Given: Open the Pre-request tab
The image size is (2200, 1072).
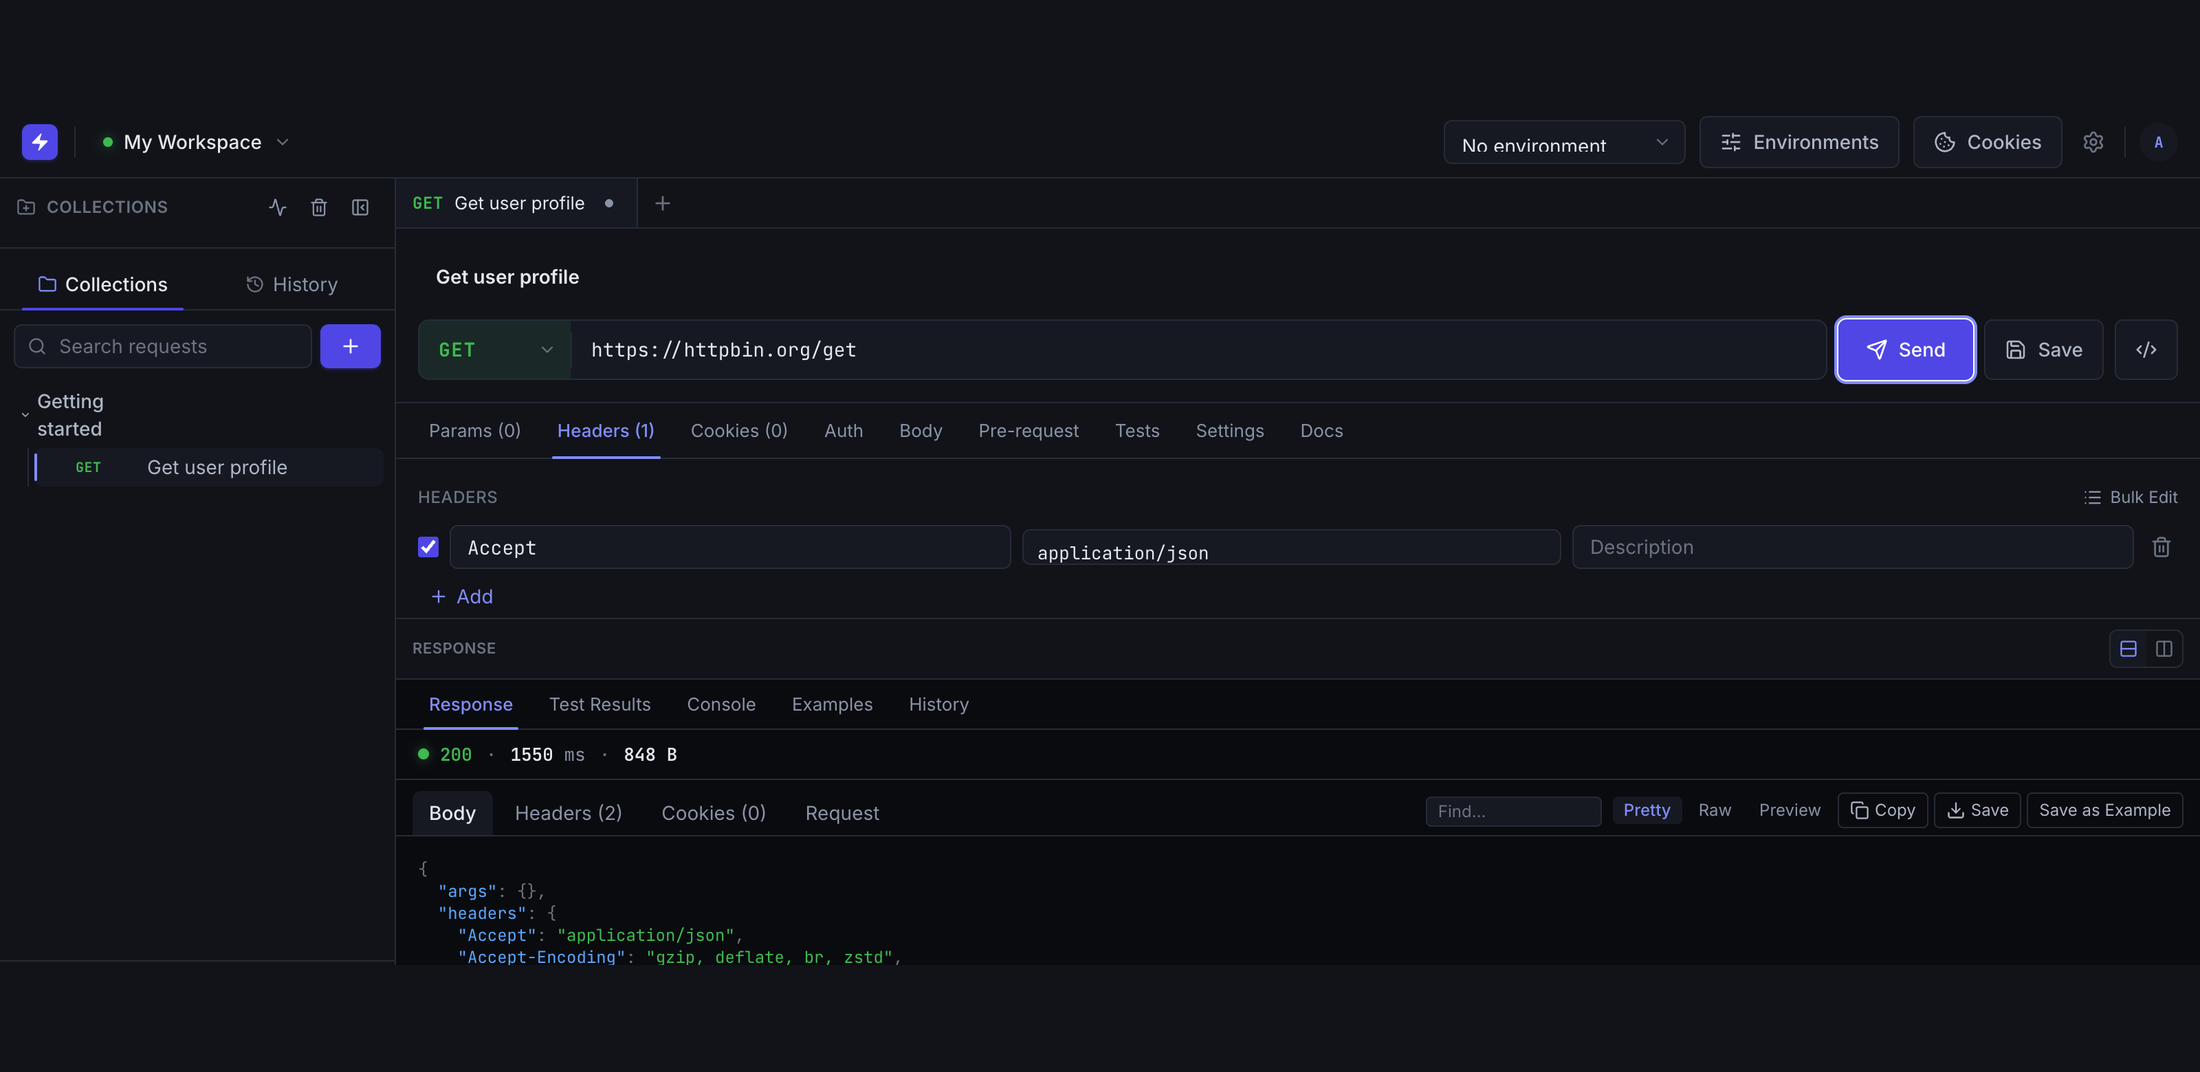Looking at the screenshot, I should (1028, 431).
